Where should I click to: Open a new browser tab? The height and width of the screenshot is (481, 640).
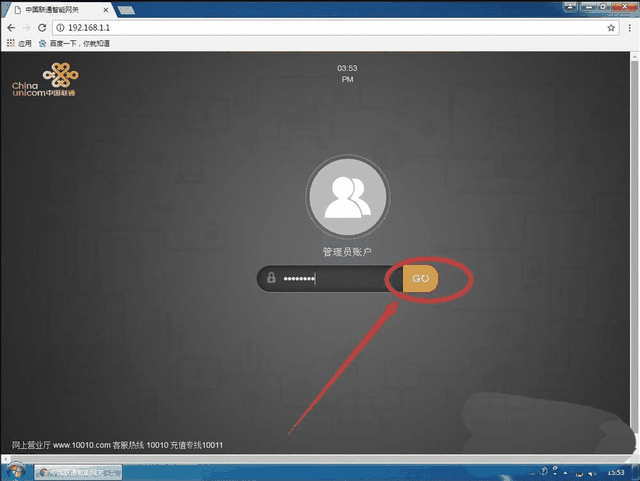[127, 9]
